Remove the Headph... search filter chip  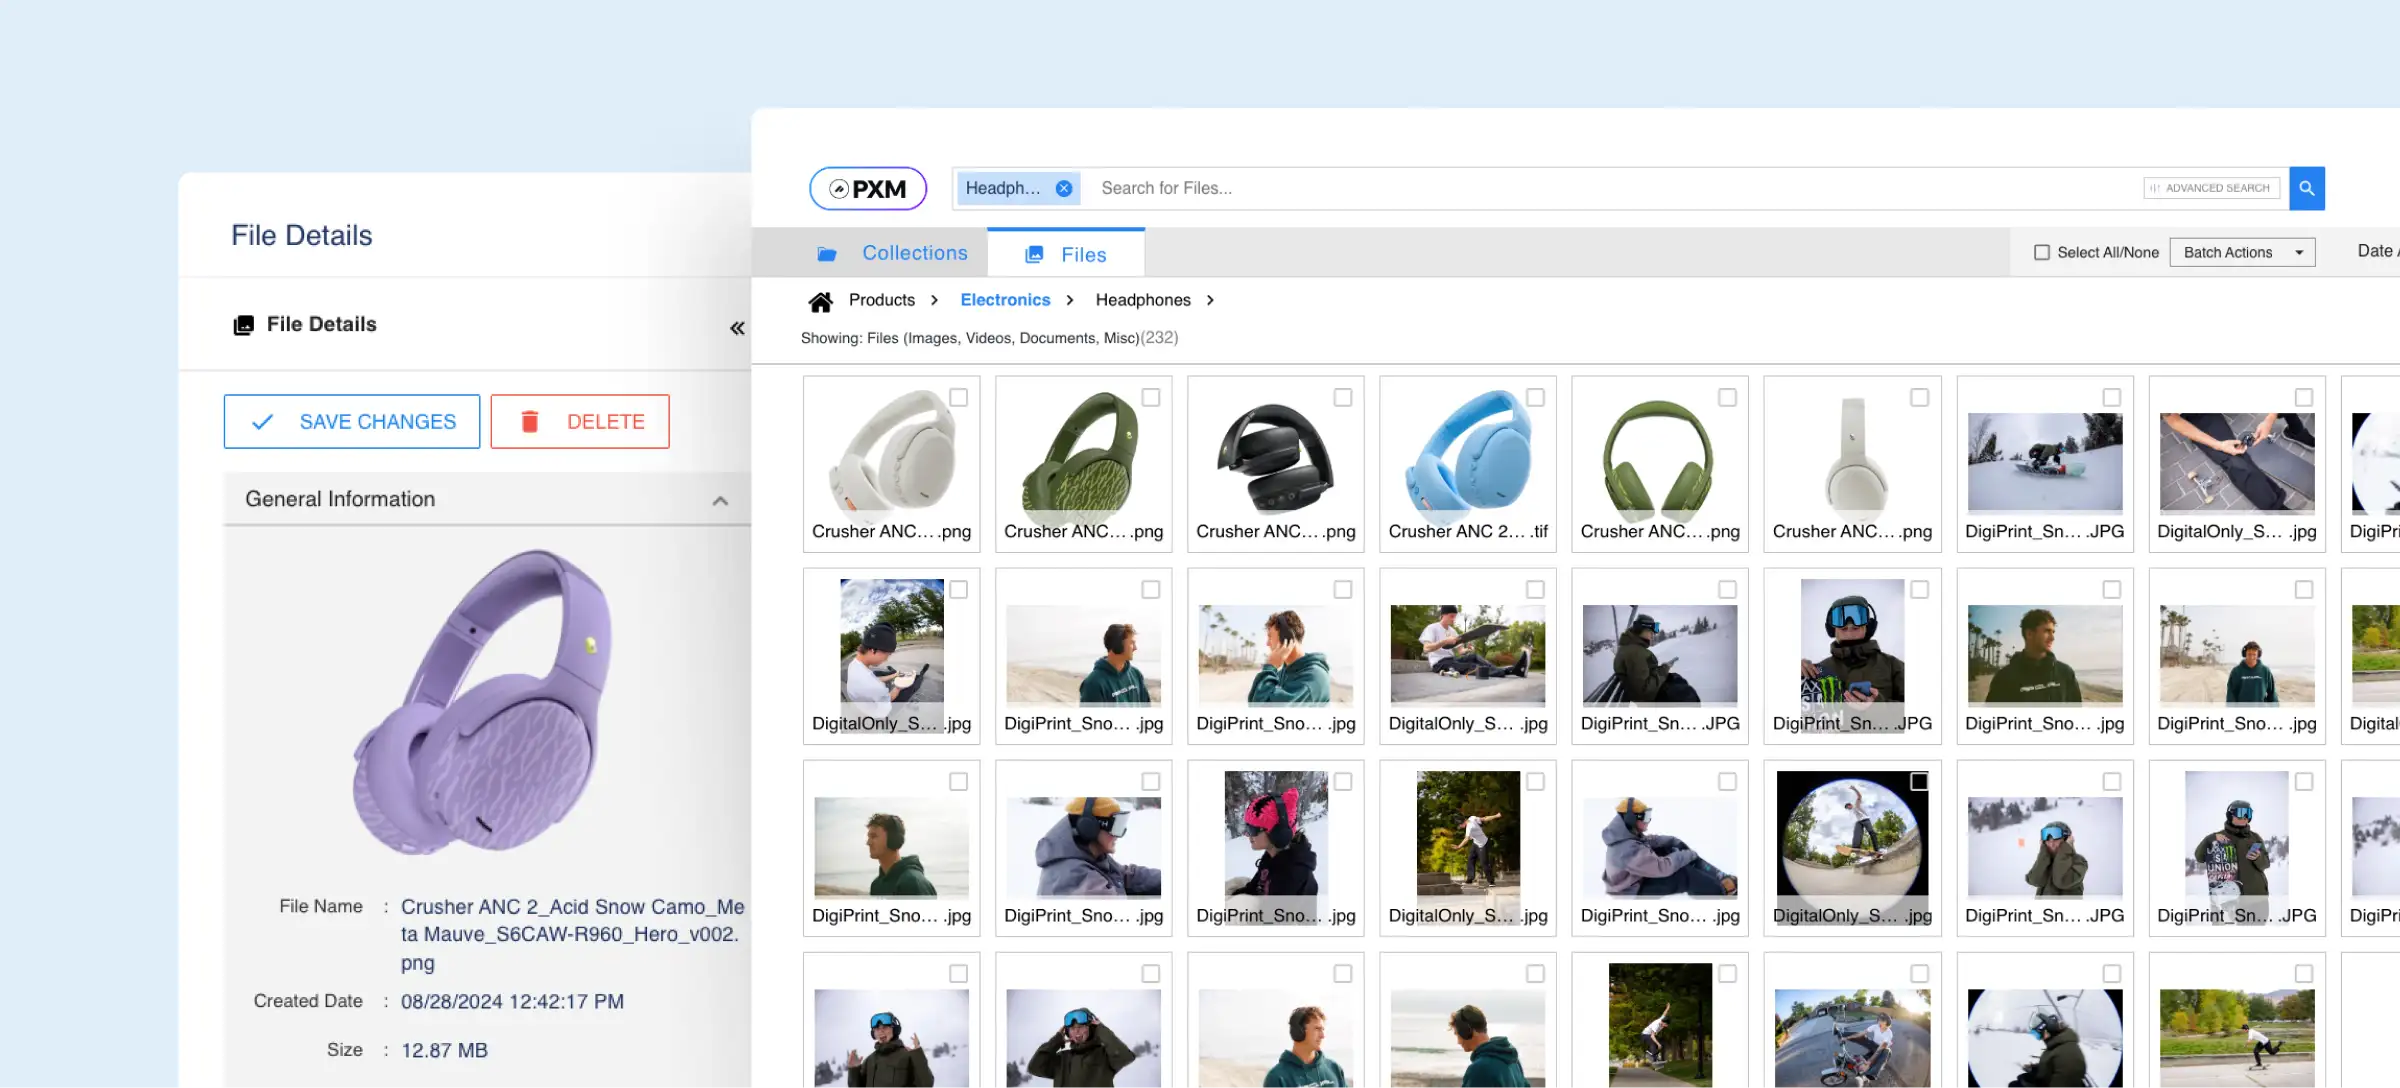(1064, 188)
